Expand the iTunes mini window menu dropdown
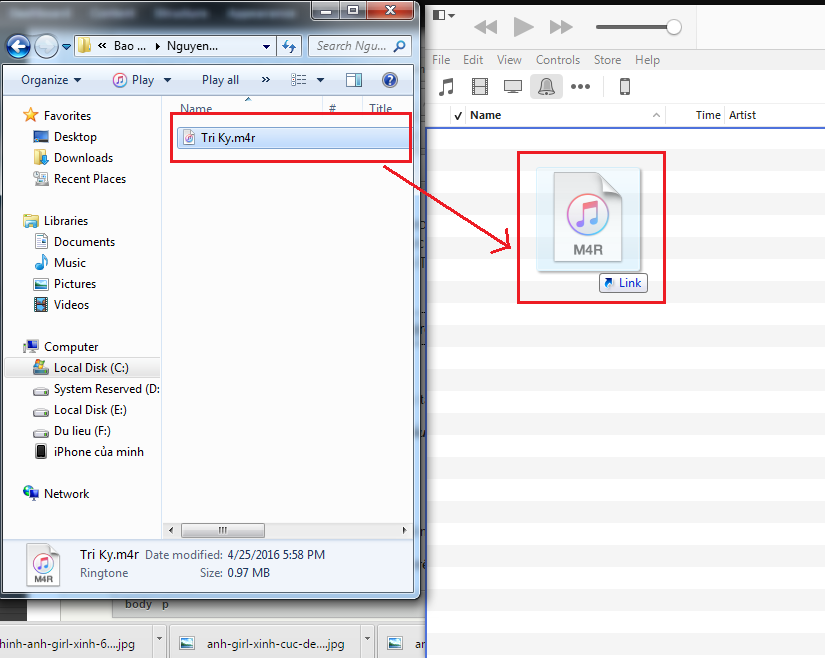The height and width of the screenshot is (658, 825). click(444, 16)
